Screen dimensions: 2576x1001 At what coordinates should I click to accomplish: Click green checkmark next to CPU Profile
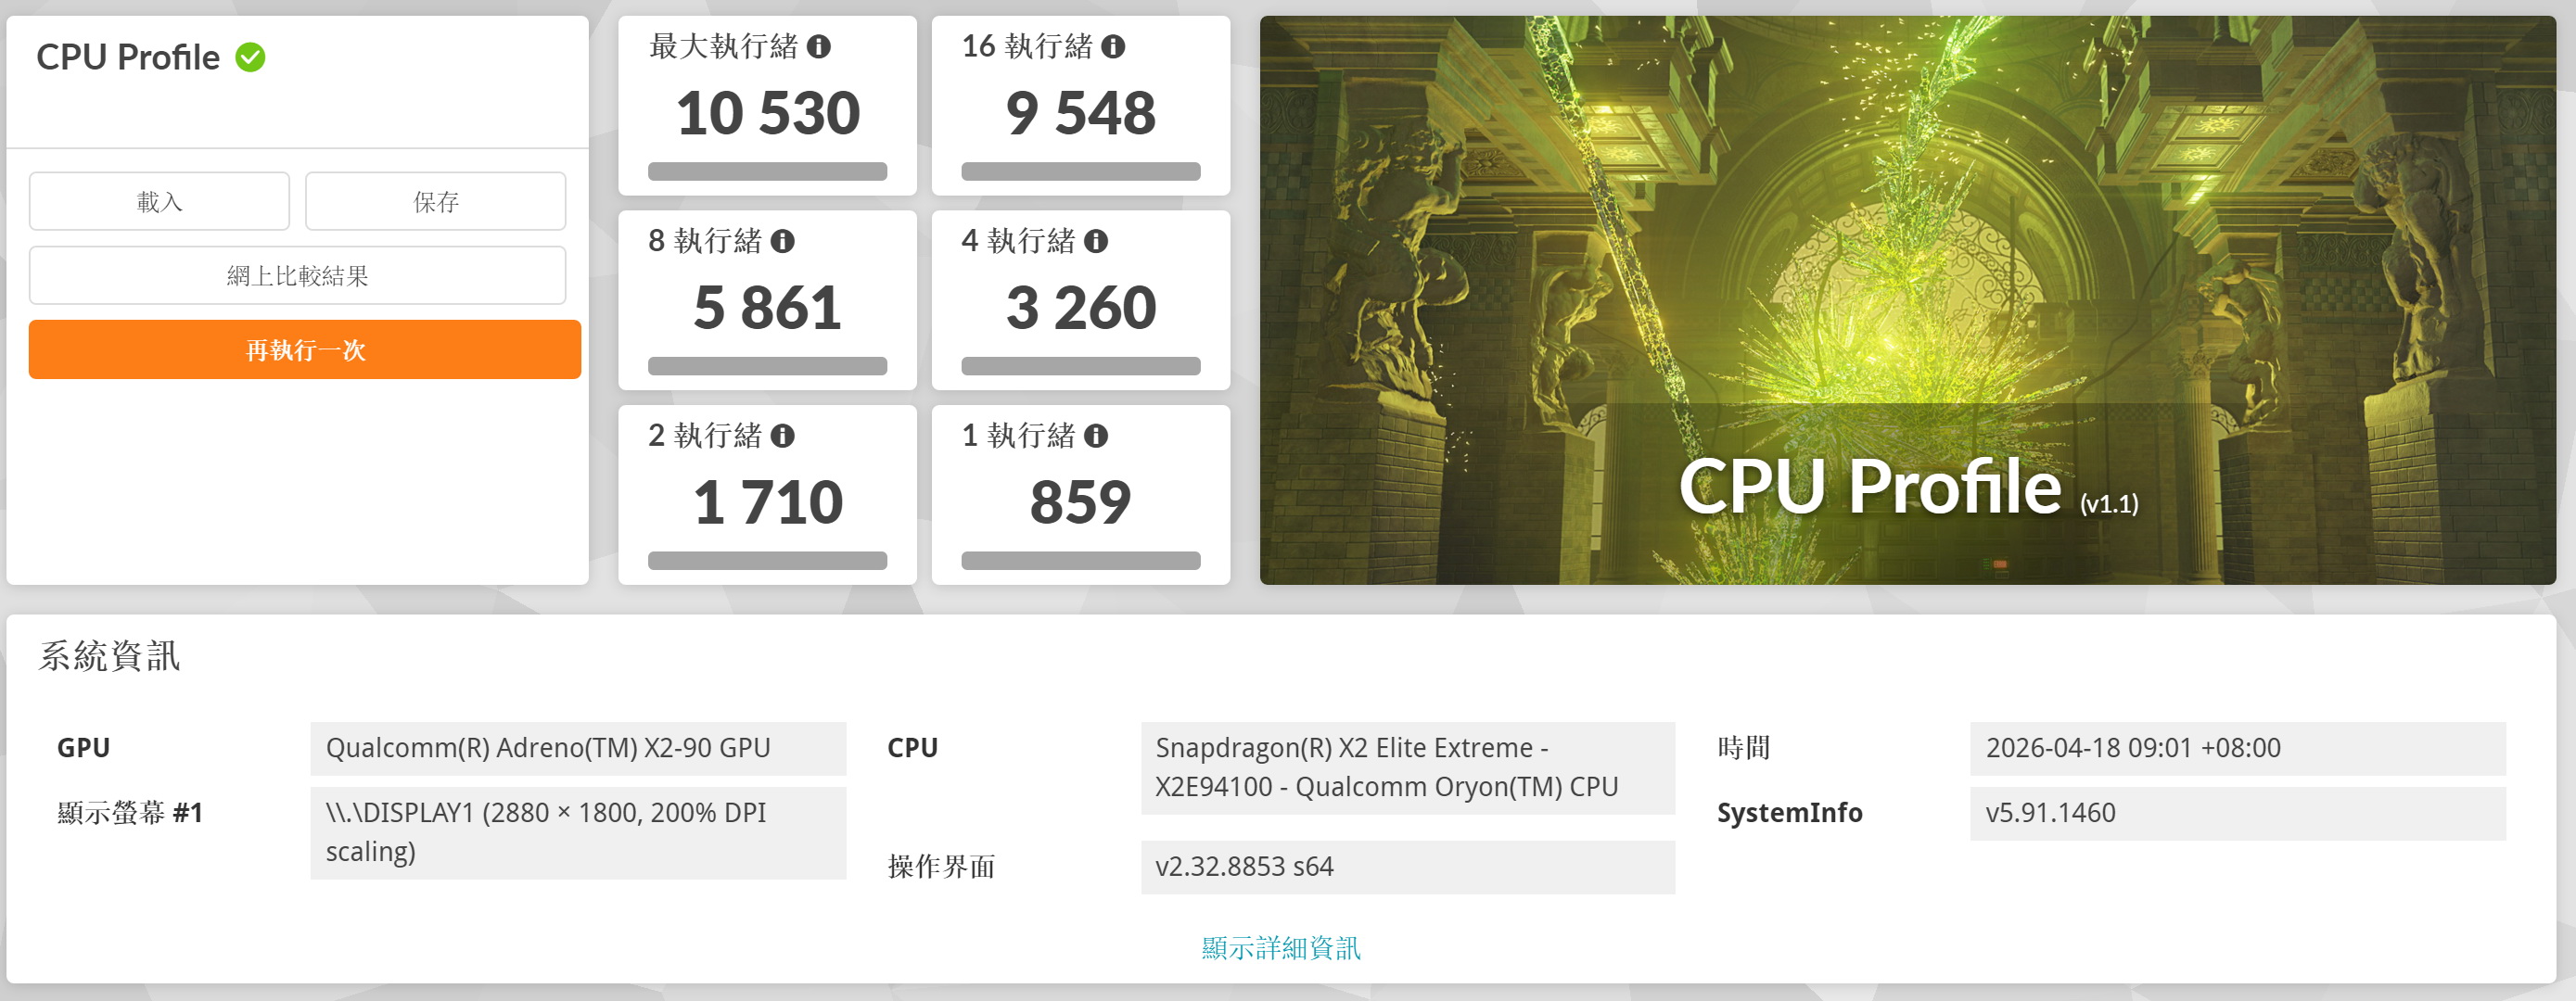coord(250,58)
